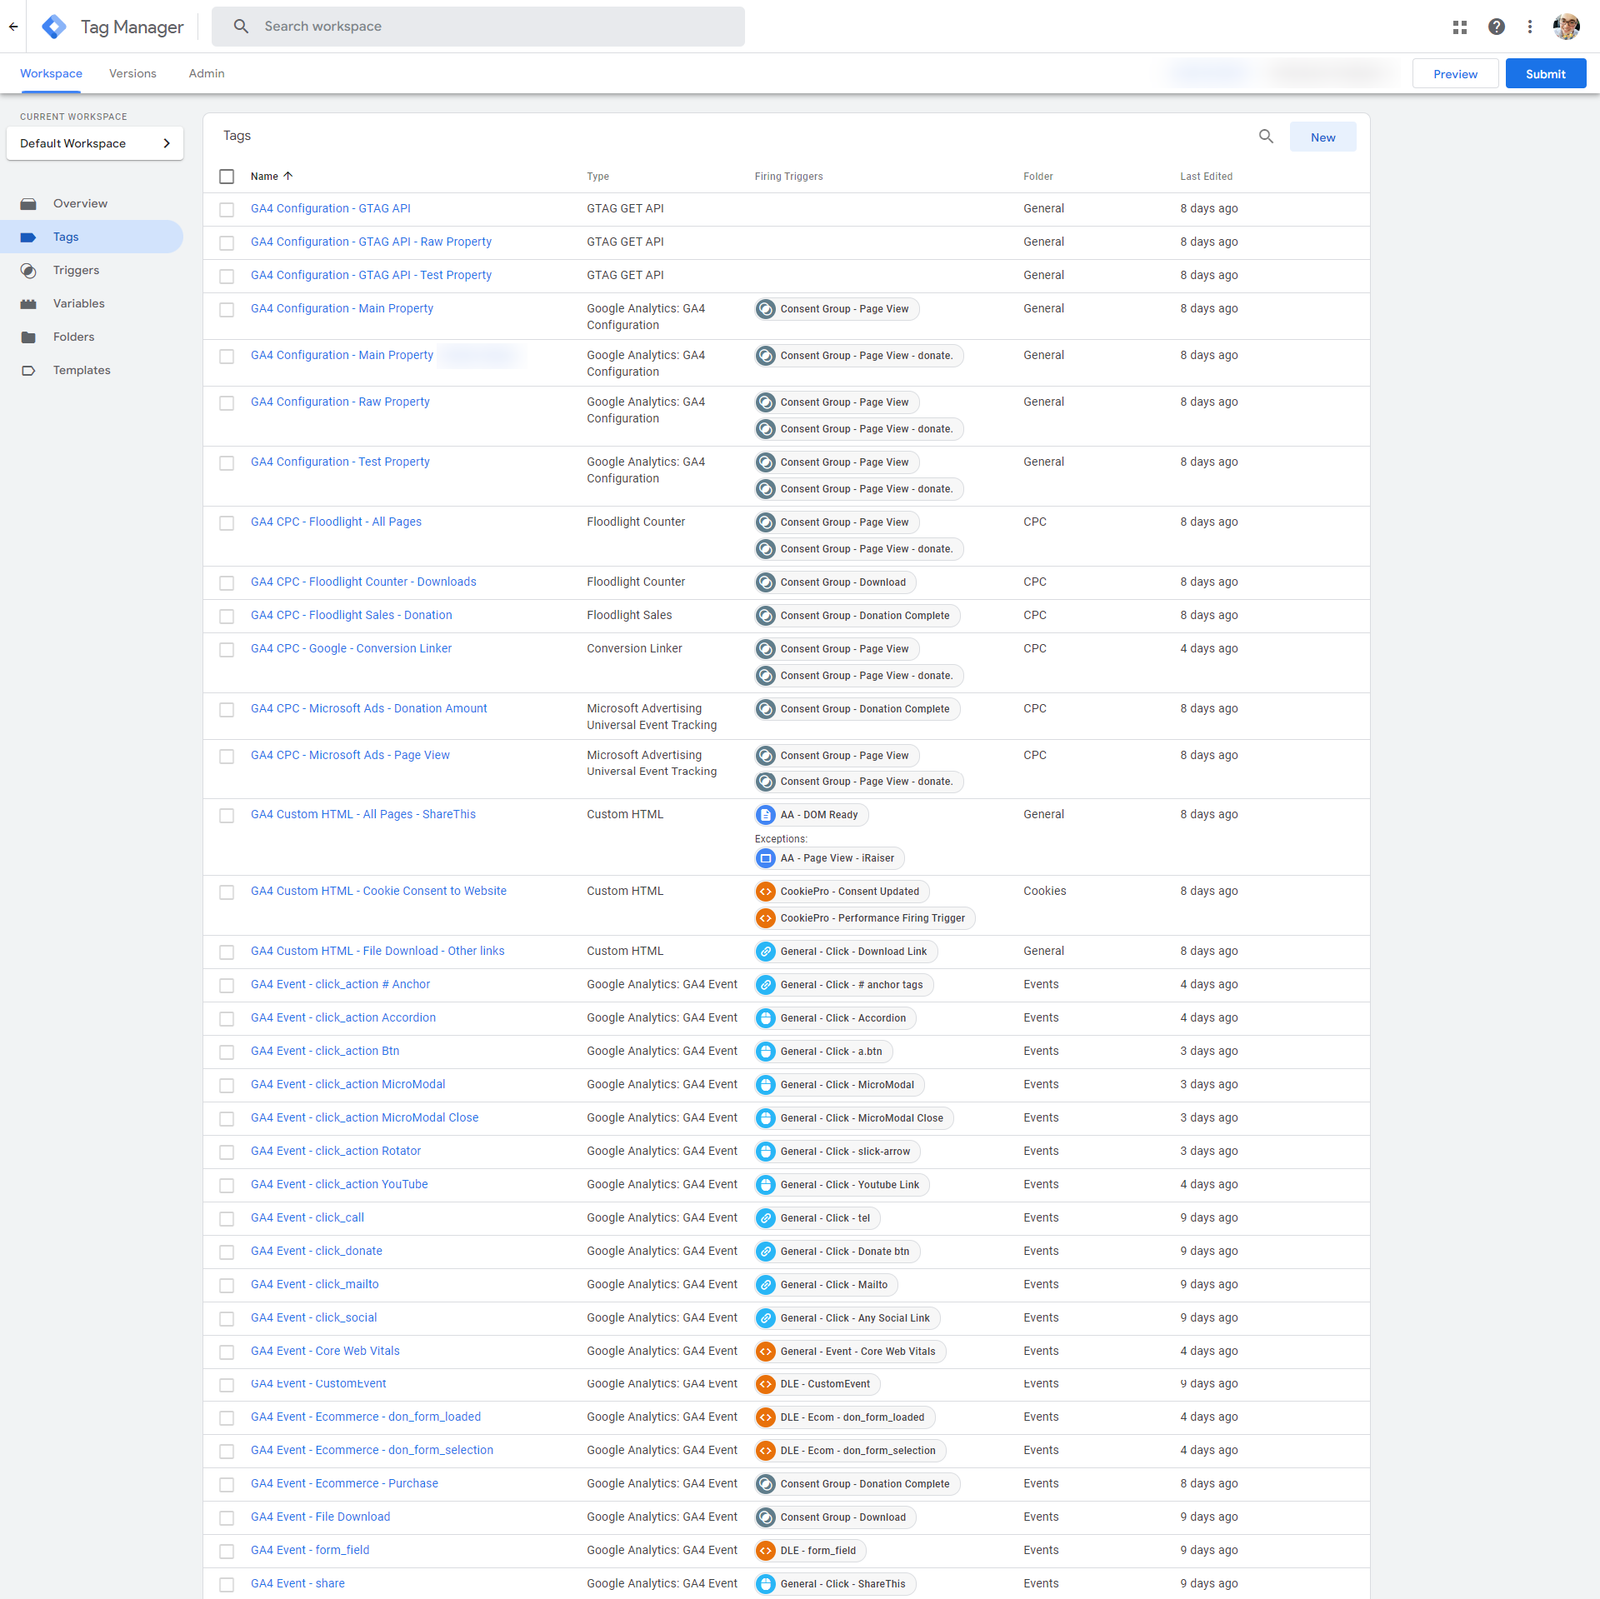Switch to the Admin tab

coord(207,73)
